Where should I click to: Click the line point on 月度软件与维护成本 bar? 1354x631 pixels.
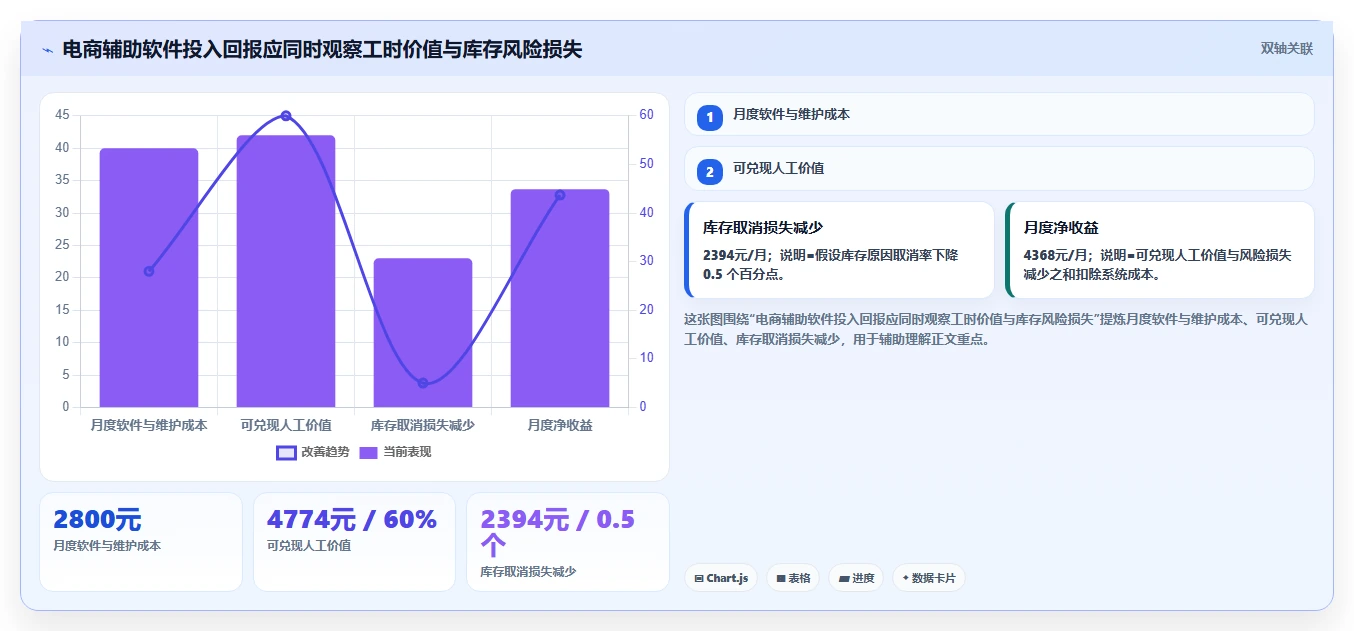[149, 271]
